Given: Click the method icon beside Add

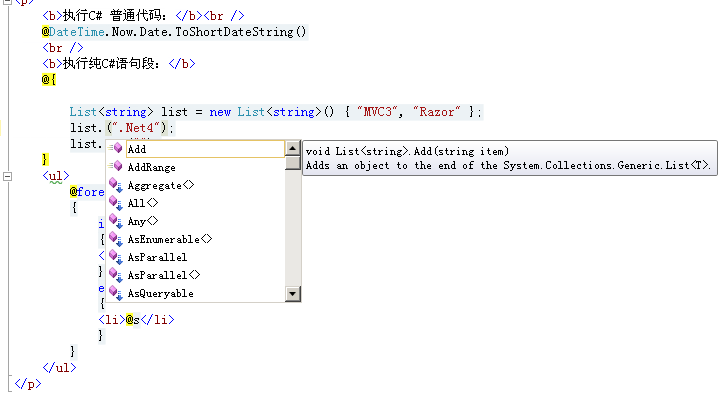Looking at the screenshot, I should coord(116,149).
